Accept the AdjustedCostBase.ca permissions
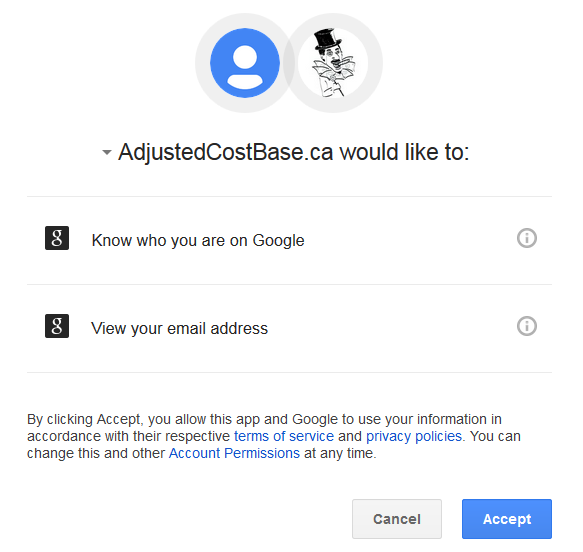 click(507, 519)
